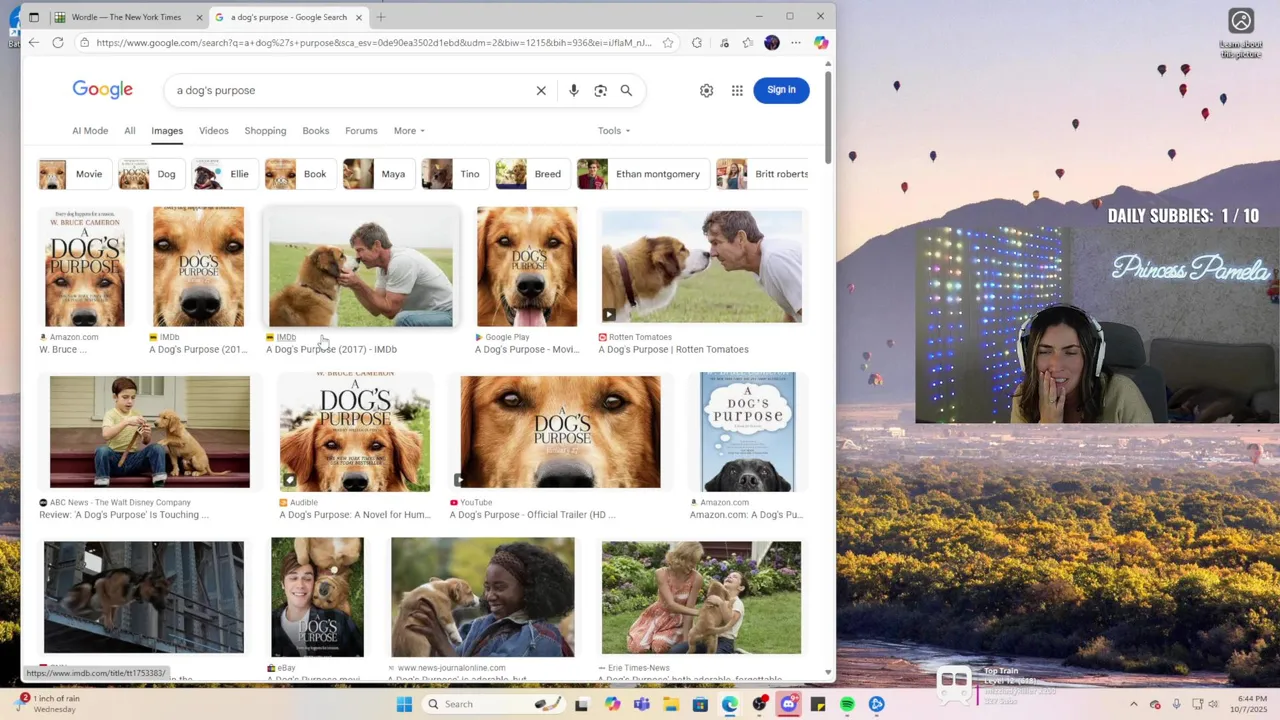Switch to the Forums tab

pyautogui.click(x=361, y=131)
